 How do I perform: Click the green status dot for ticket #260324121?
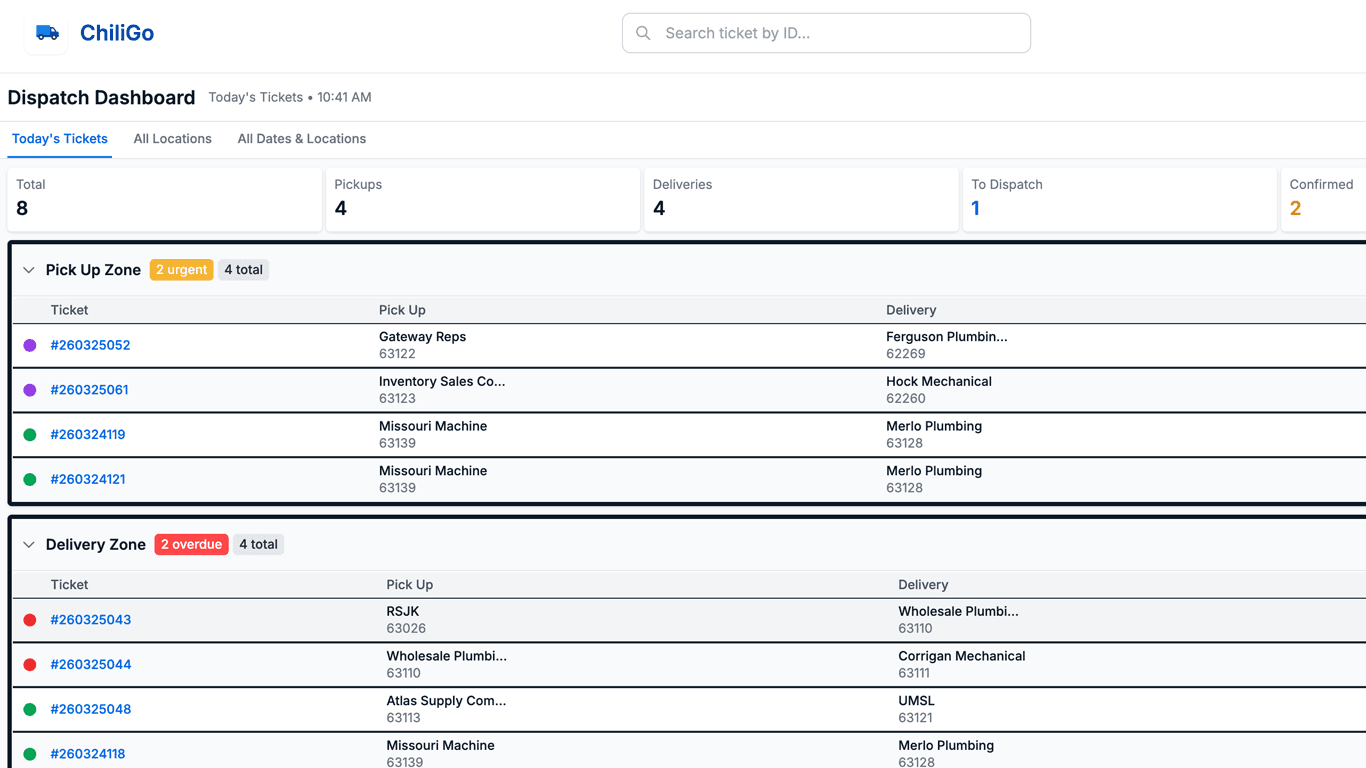(30, 480)
